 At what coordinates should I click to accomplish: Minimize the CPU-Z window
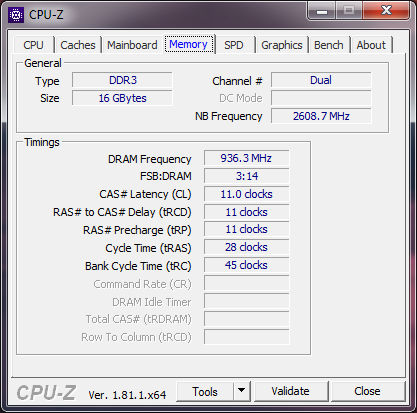321,12
